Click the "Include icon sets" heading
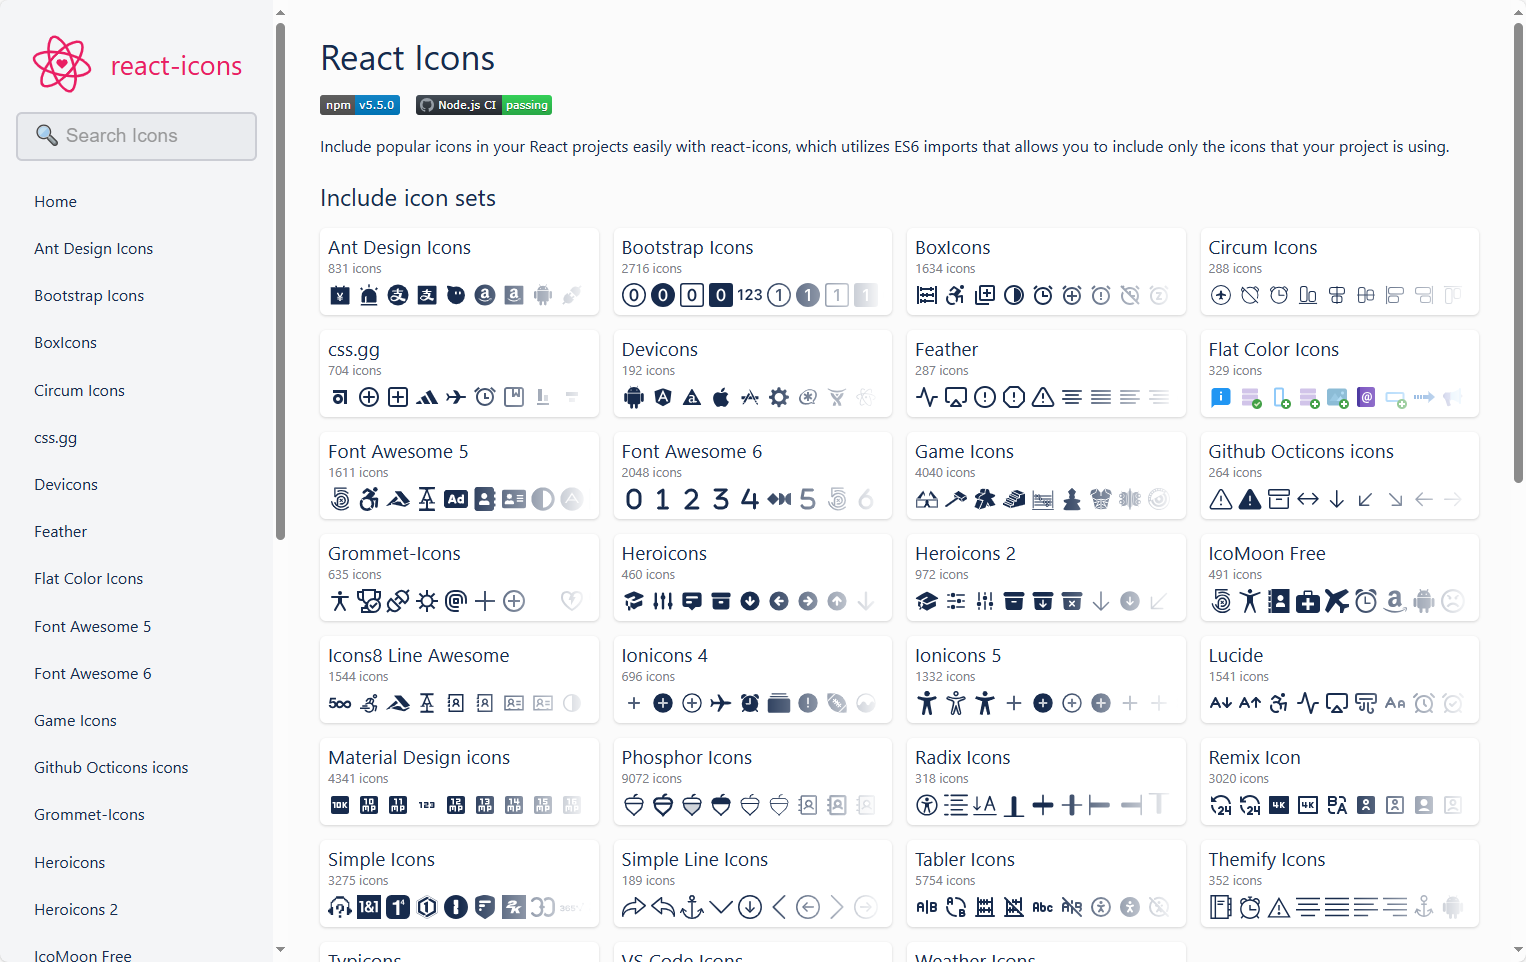The image size is (1526, 962). click(x=408, y=198)
